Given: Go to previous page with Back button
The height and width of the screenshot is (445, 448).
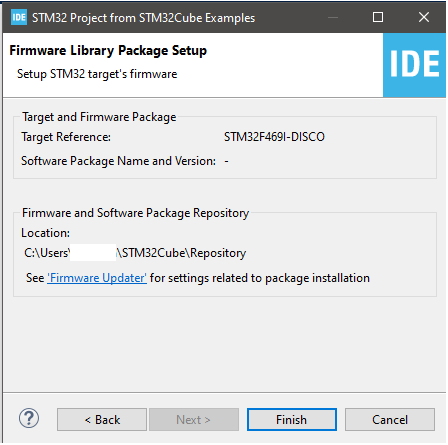Looking at the screenshot, I should (x=102, y=420).
